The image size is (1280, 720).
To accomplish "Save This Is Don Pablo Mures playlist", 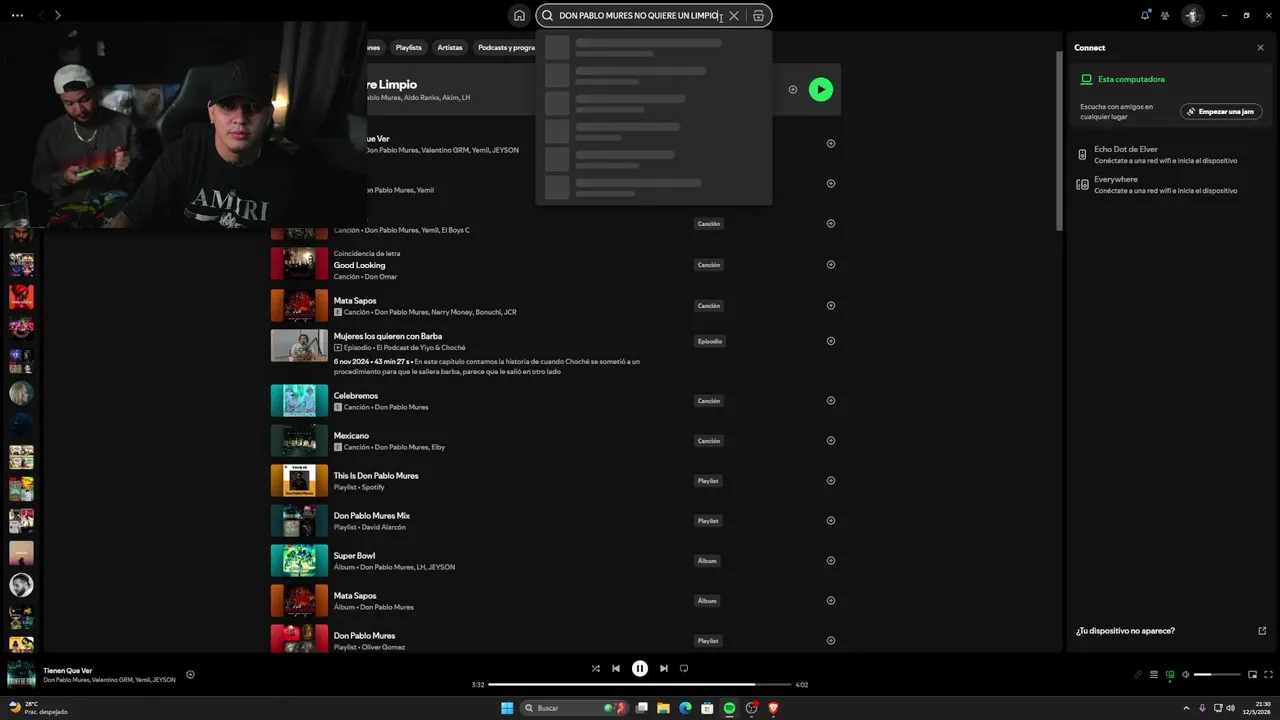I will pos(831,480).
